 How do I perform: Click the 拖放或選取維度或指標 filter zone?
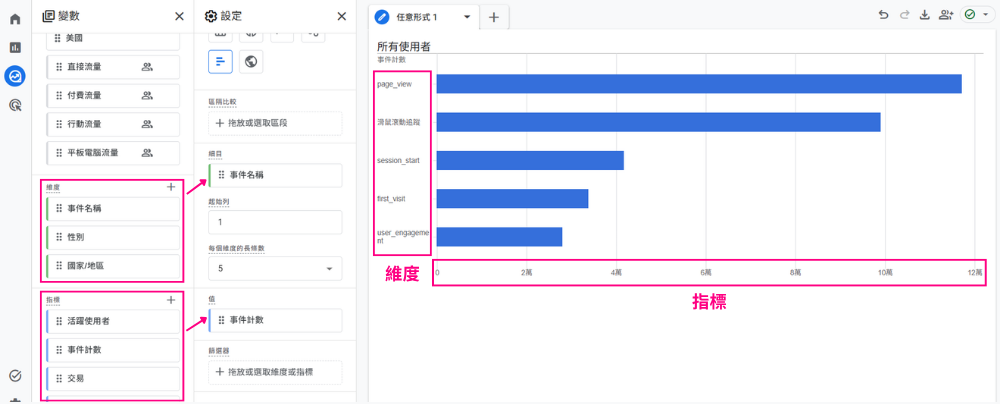tap(275, 372)
